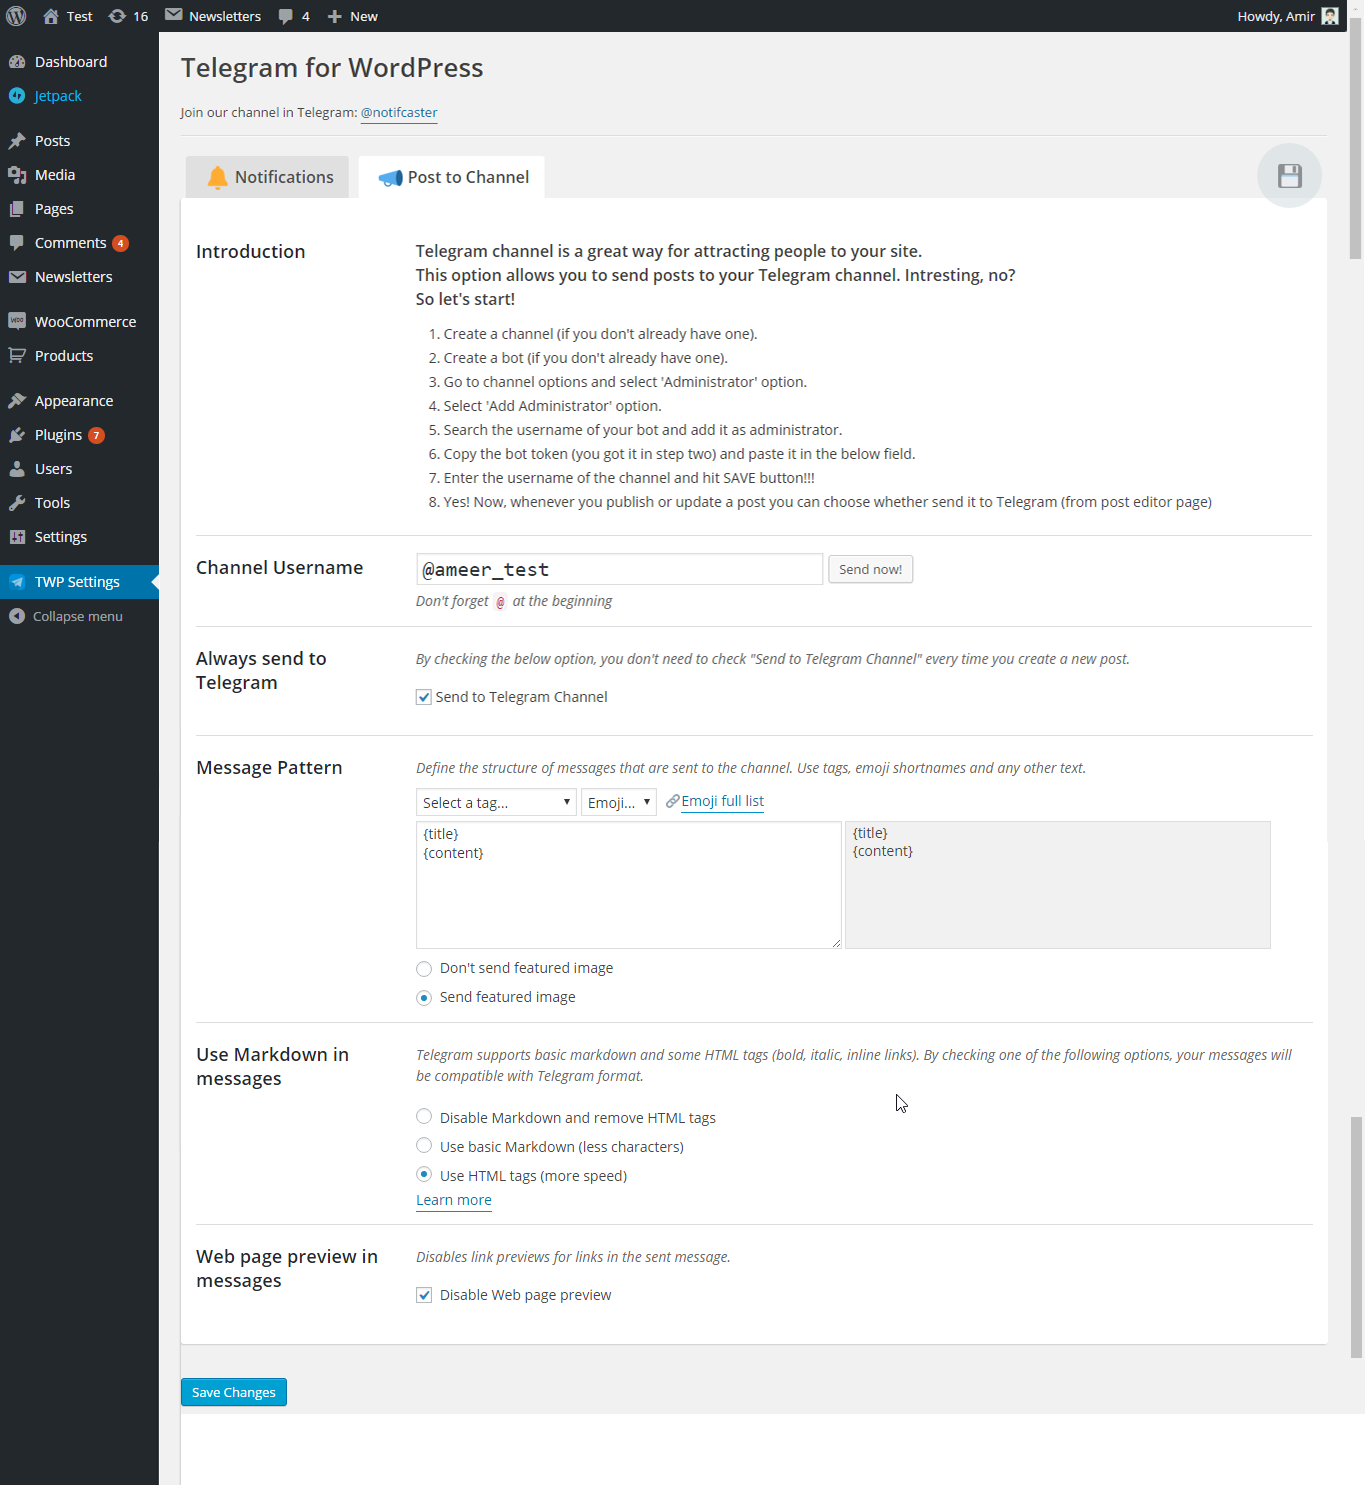This screenshot has width=1366, height=1485.
Task: Open the Appearance menu item
Action: point(79,401)
